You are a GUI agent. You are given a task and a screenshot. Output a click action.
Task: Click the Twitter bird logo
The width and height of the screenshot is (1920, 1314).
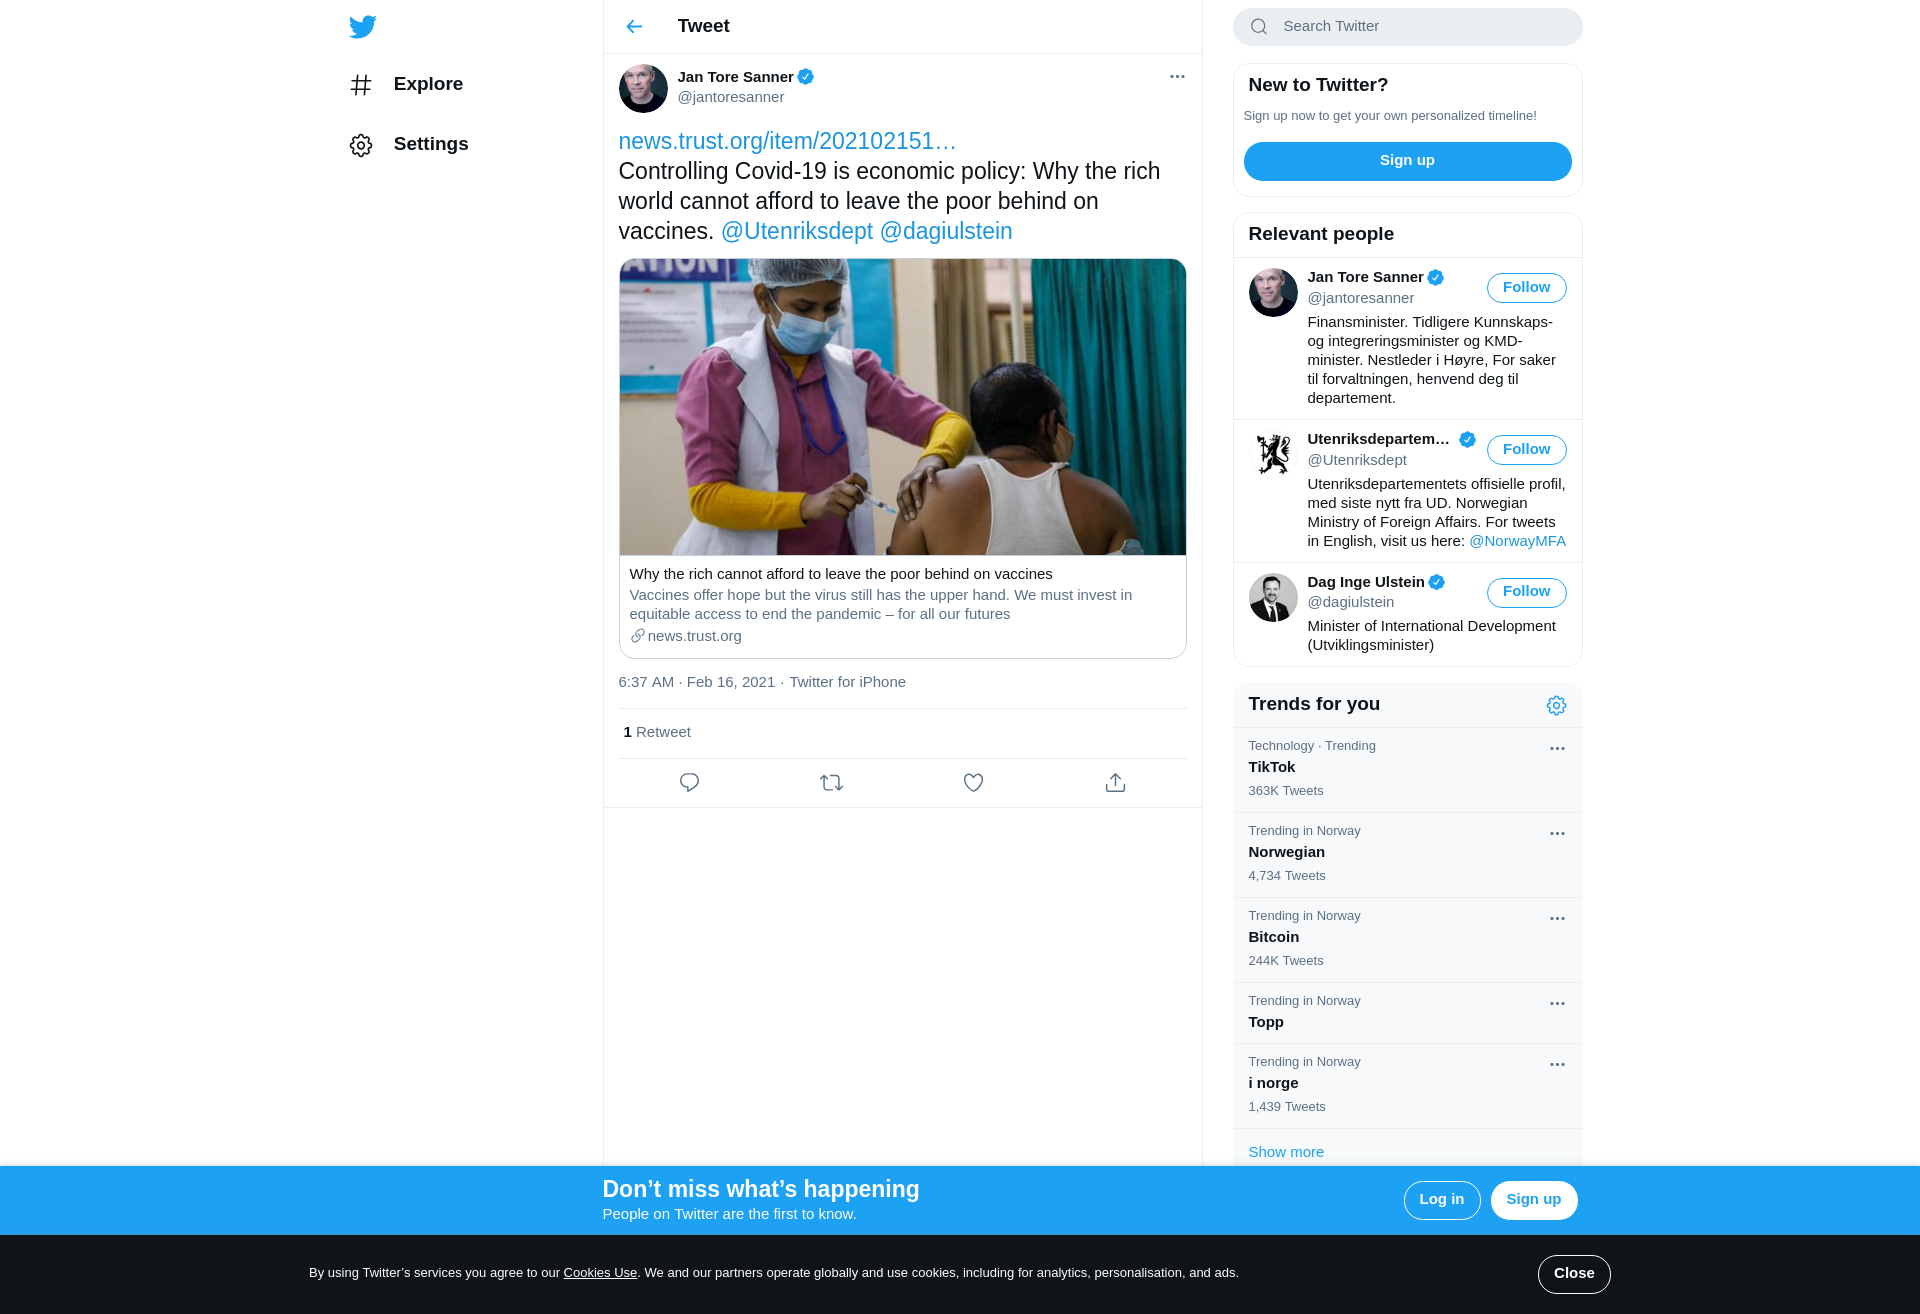363,27
